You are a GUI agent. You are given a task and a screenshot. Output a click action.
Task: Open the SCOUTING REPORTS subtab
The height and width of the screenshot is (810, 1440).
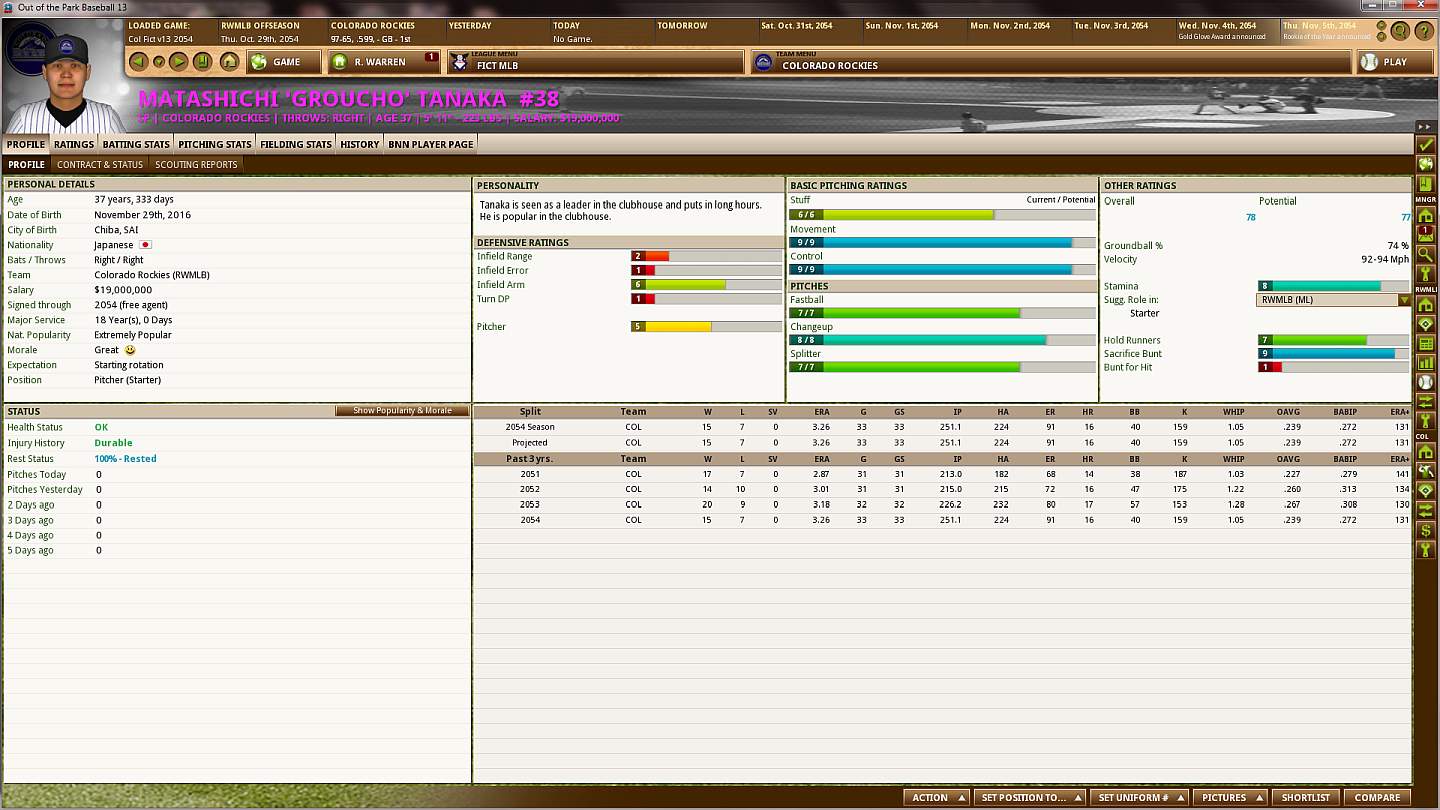click(x=196, y=164)
